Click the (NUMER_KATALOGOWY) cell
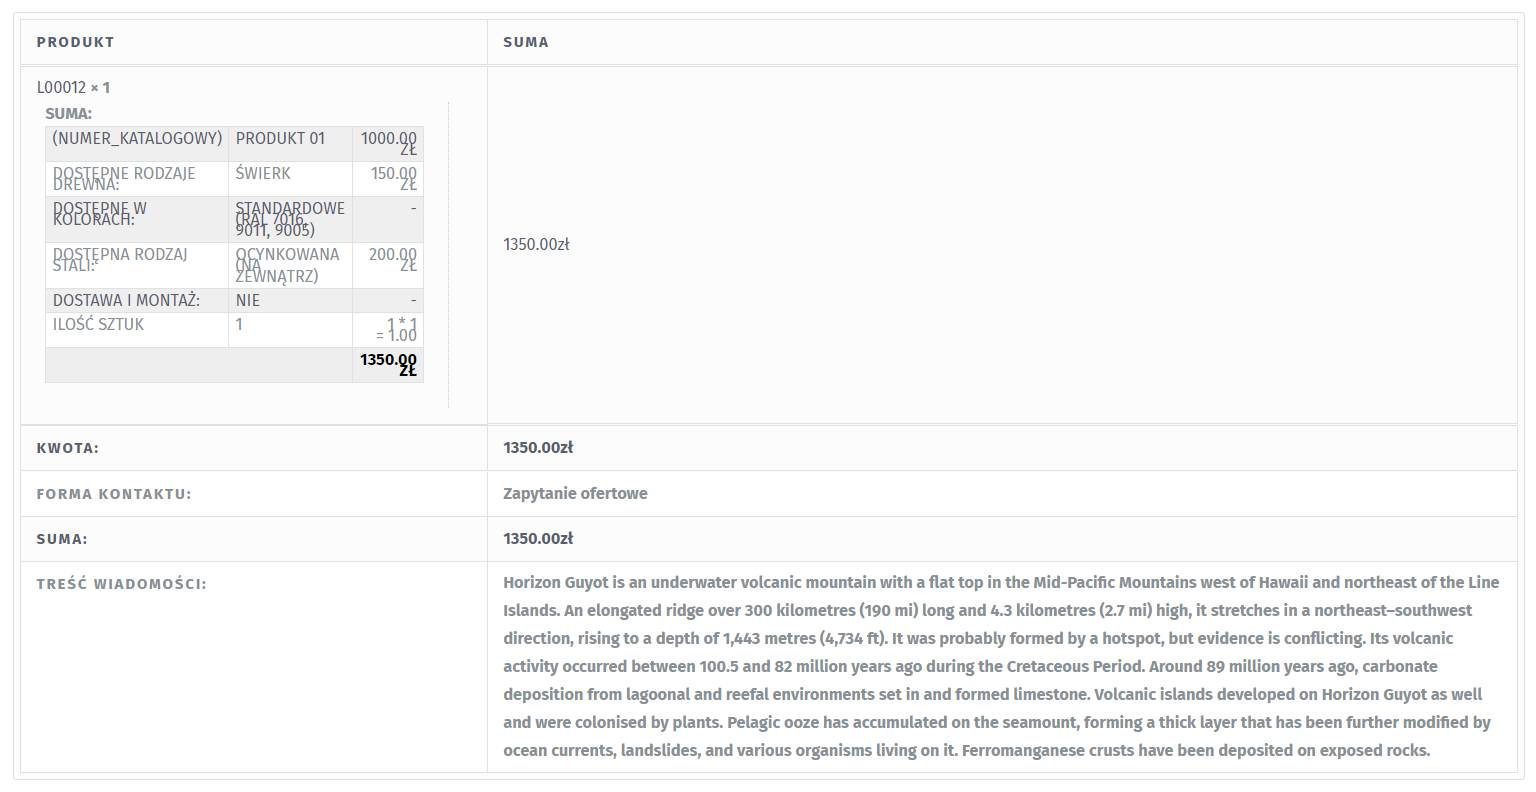1536x792 pixels. [137, 139]
